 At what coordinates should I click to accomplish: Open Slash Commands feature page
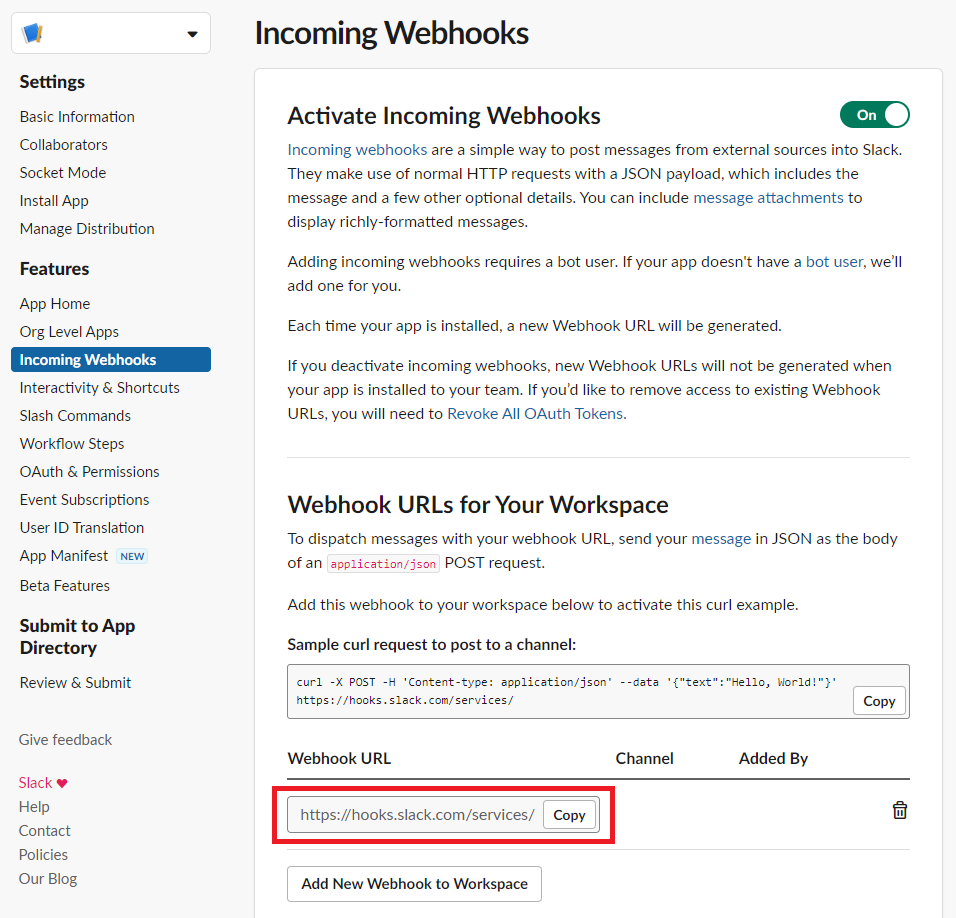tap(75, 416)
